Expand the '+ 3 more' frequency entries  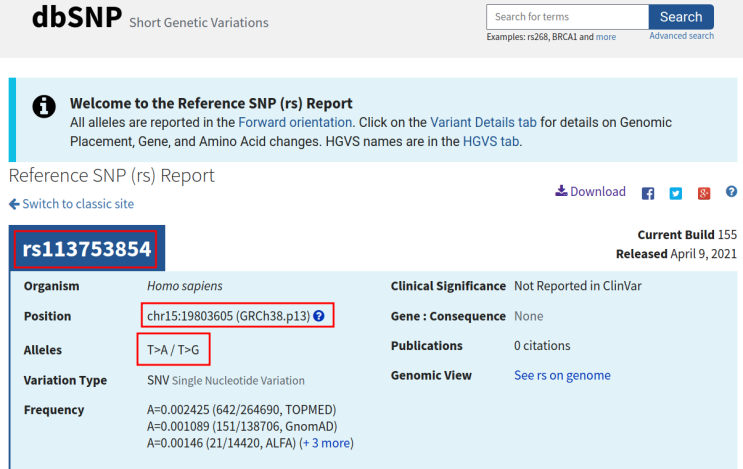point(326,443)
